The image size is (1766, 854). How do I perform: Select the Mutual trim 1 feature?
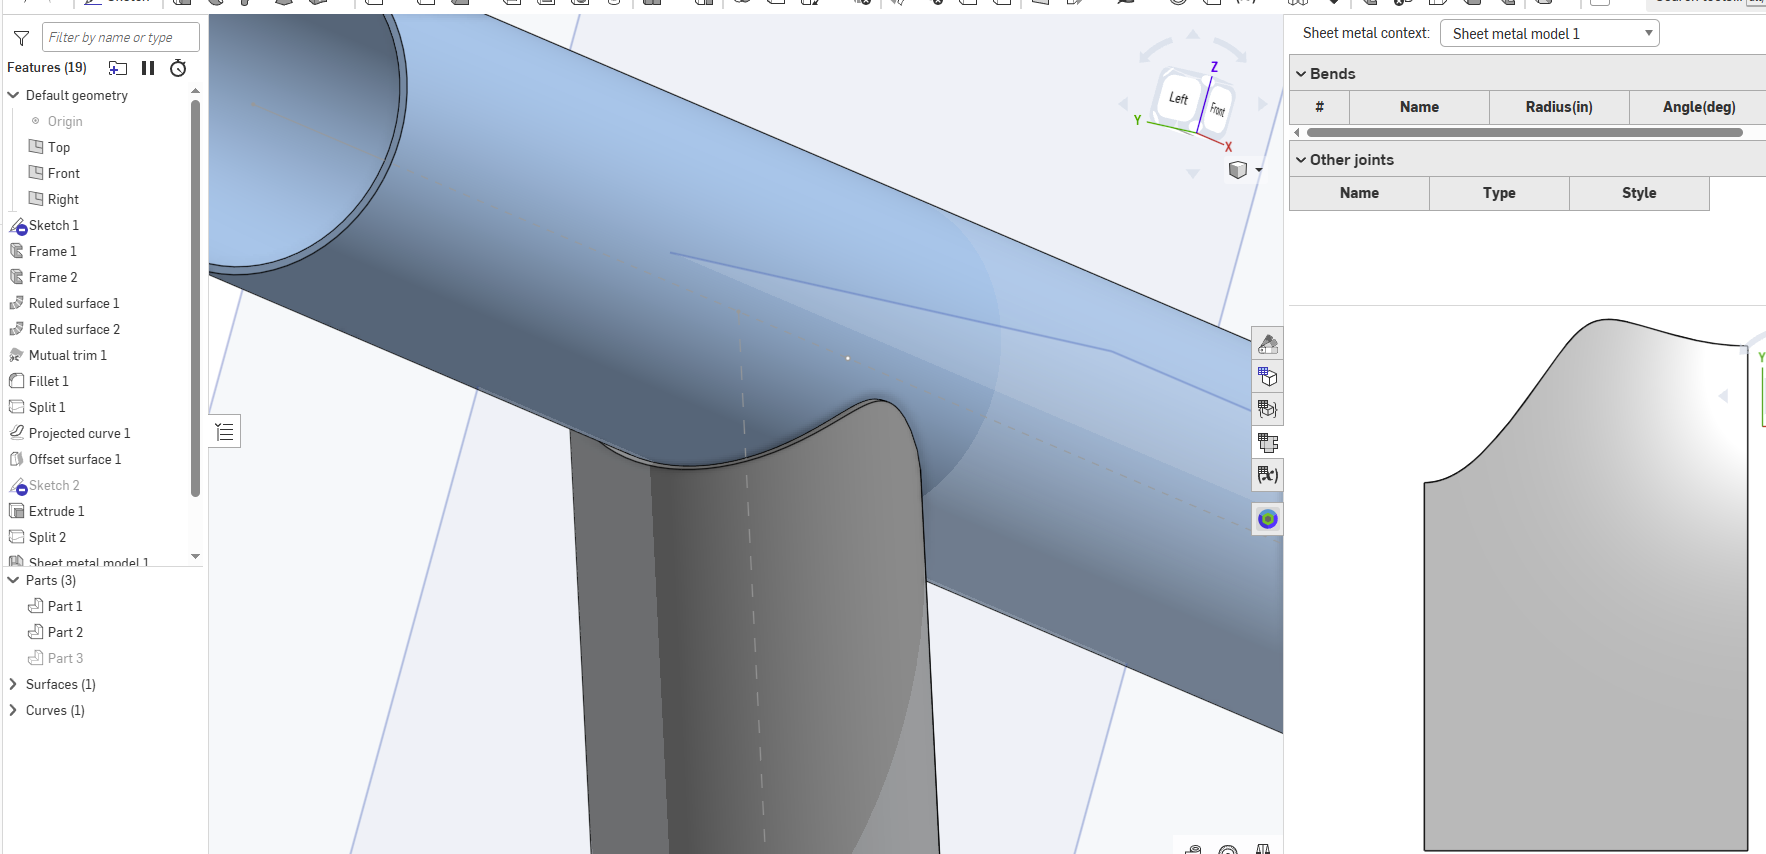click(68, 355)
